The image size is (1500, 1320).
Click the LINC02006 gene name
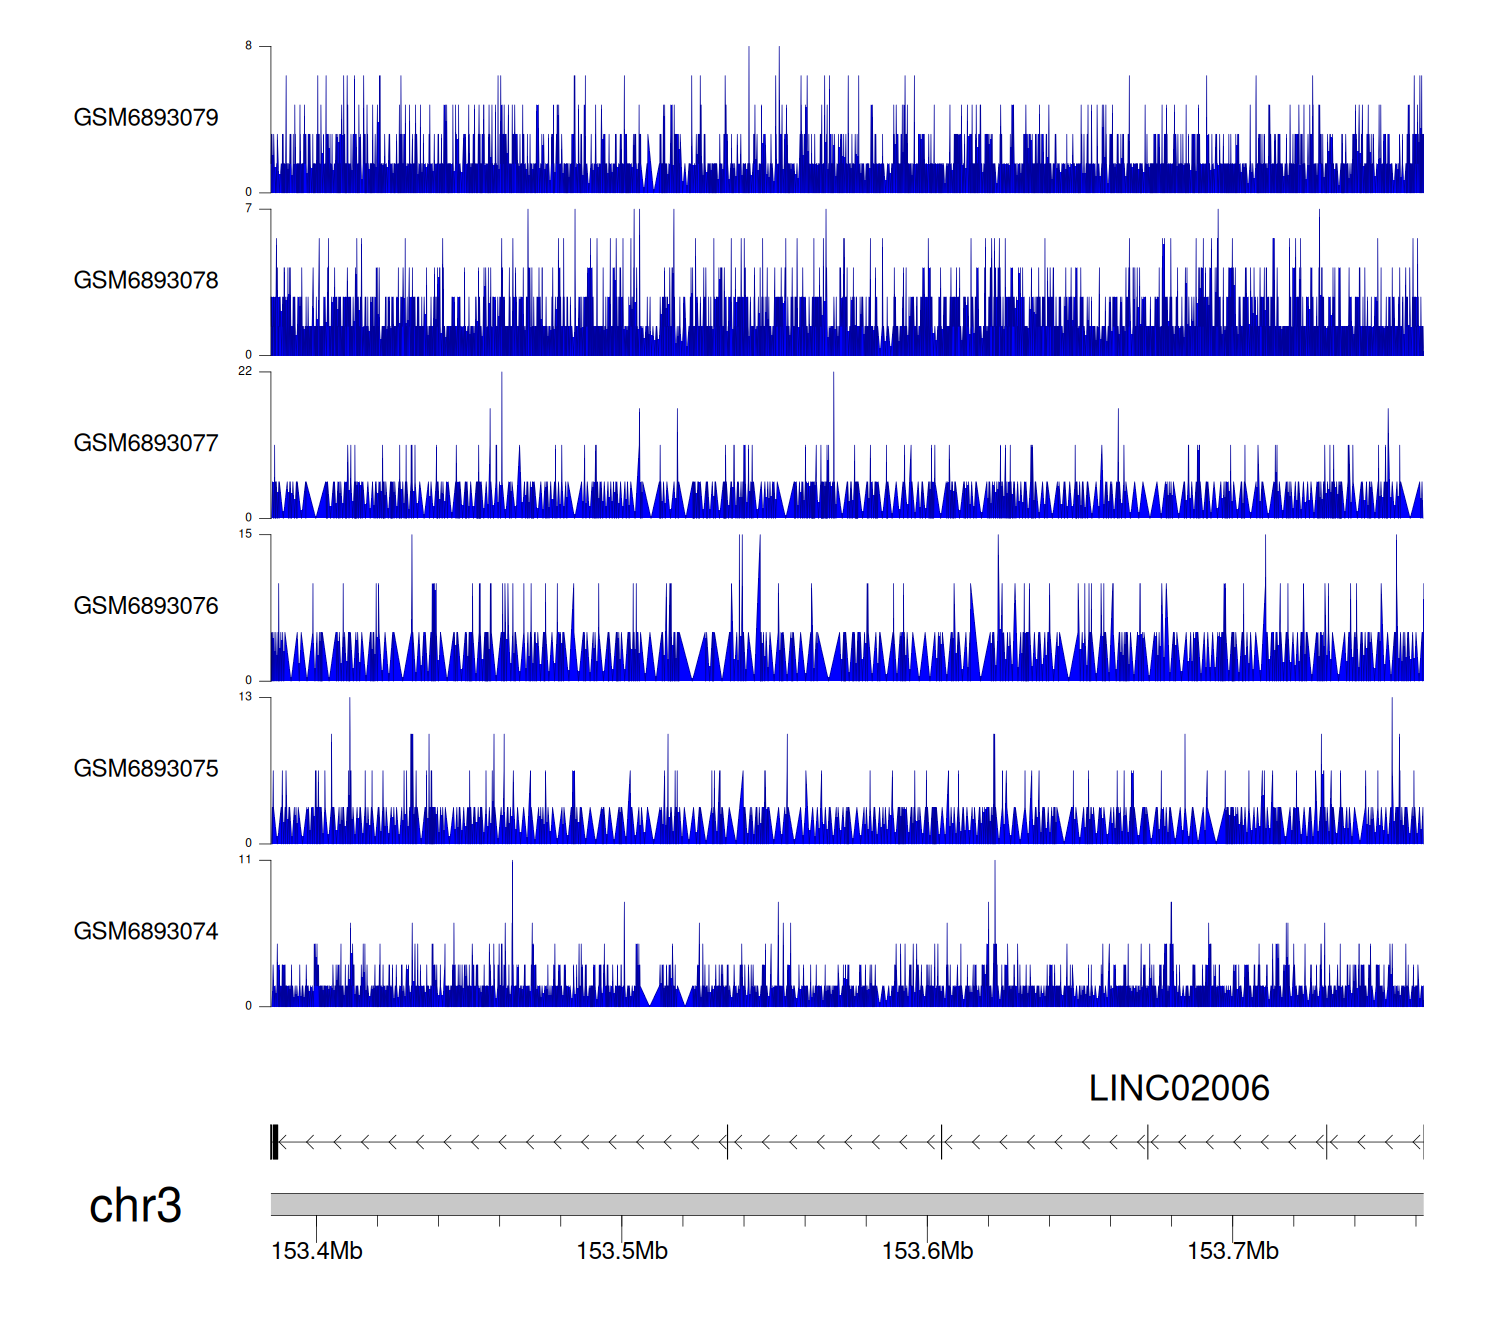click(1179, 1089)
